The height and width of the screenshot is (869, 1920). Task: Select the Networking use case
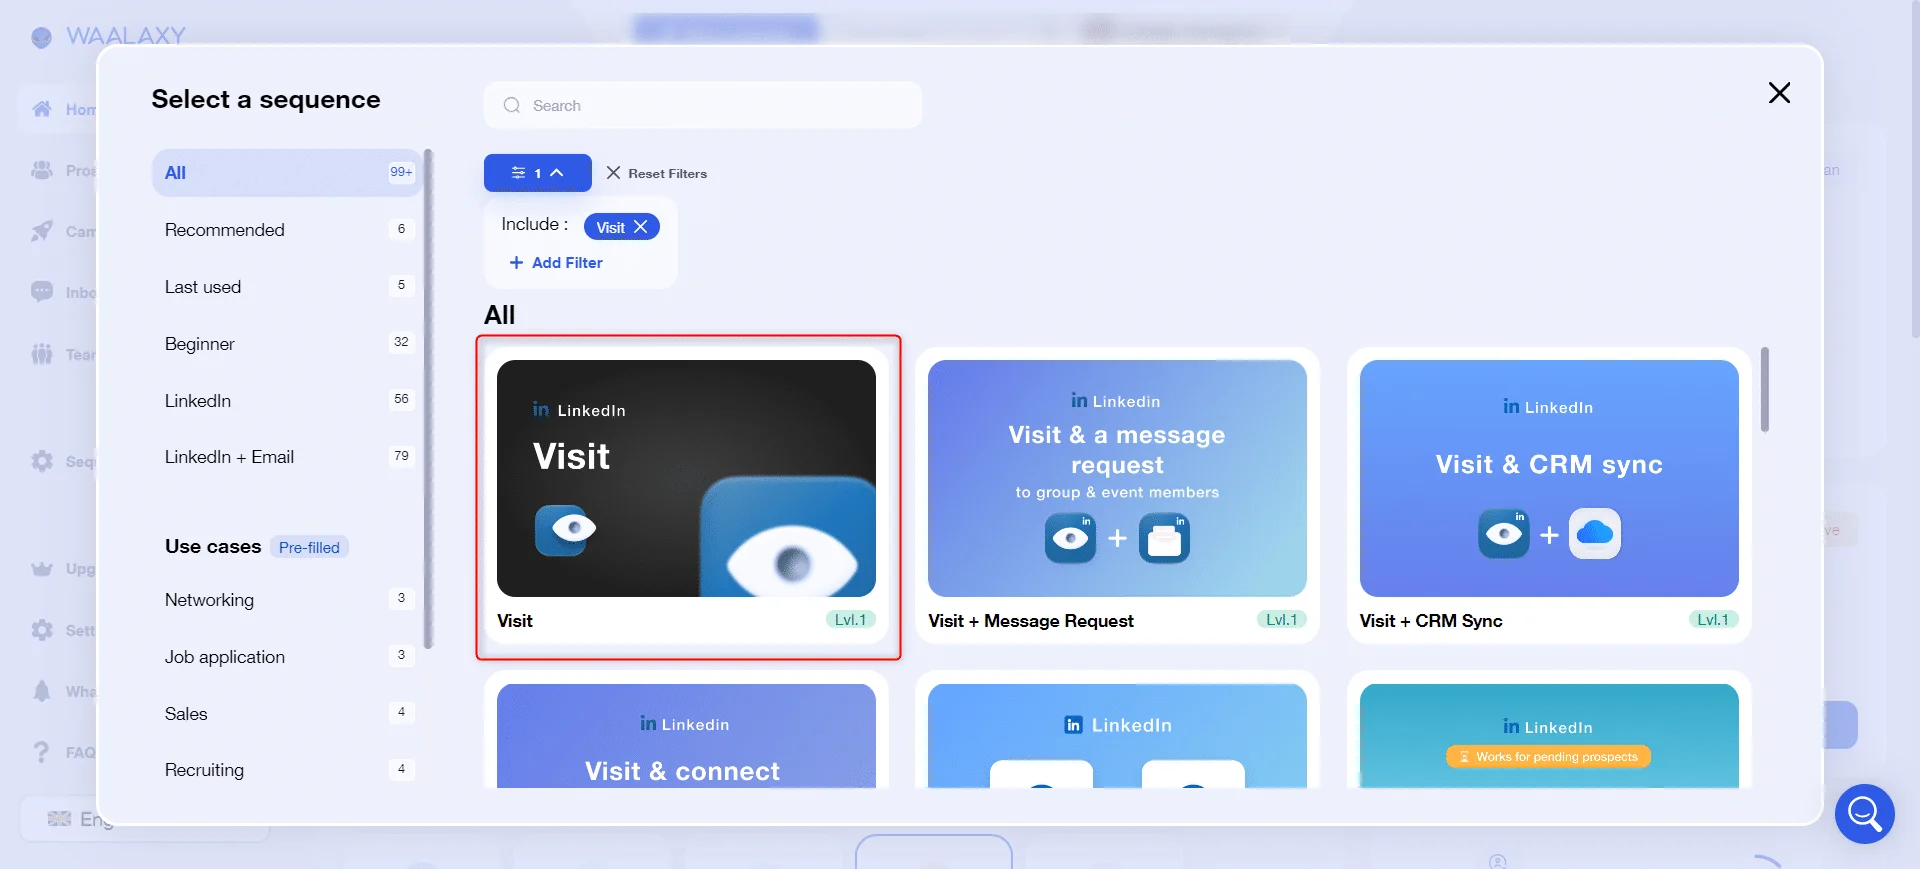[287, 600]
